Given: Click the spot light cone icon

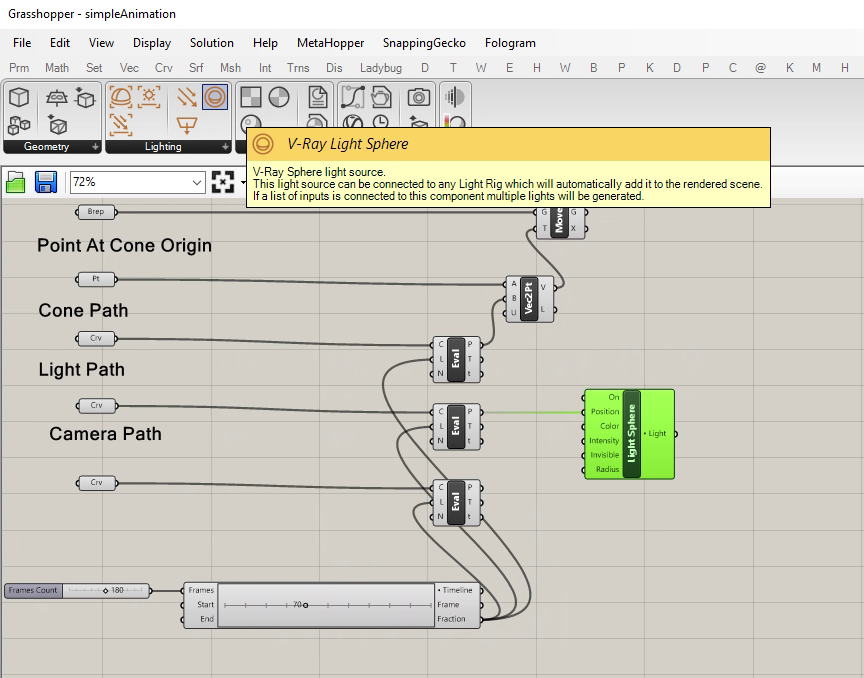Looking at the screenshot, I should click(x=187, y=125).
